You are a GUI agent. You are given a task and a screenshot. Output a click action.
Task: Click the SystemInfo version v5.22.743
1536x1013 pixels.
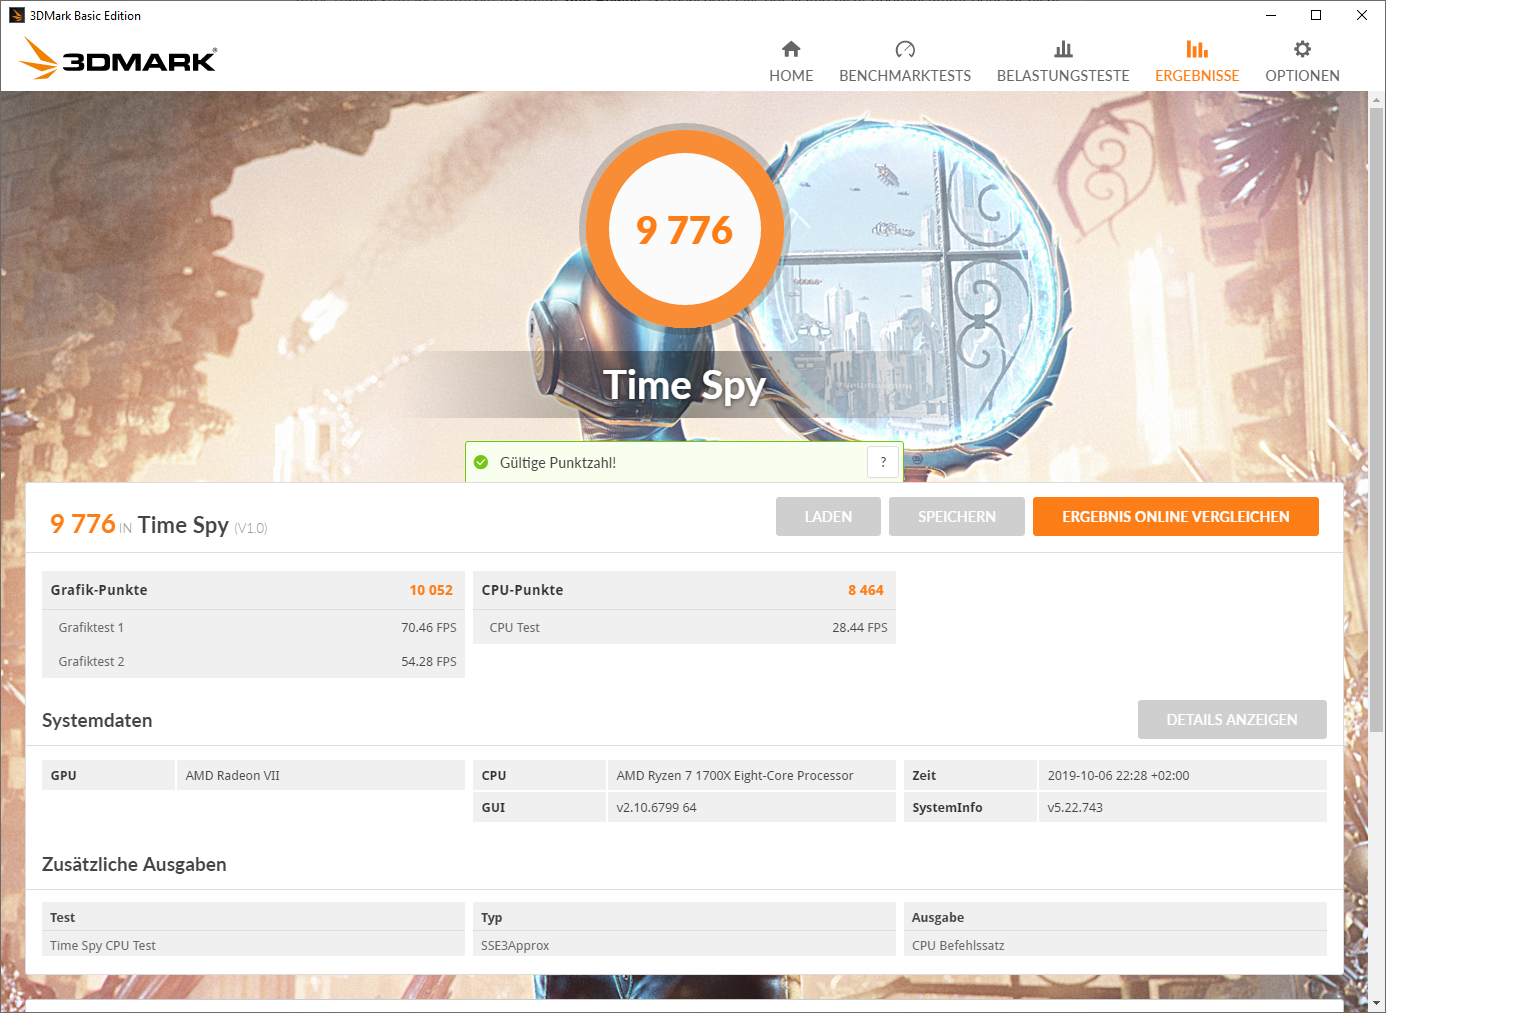coord(1075,807)
